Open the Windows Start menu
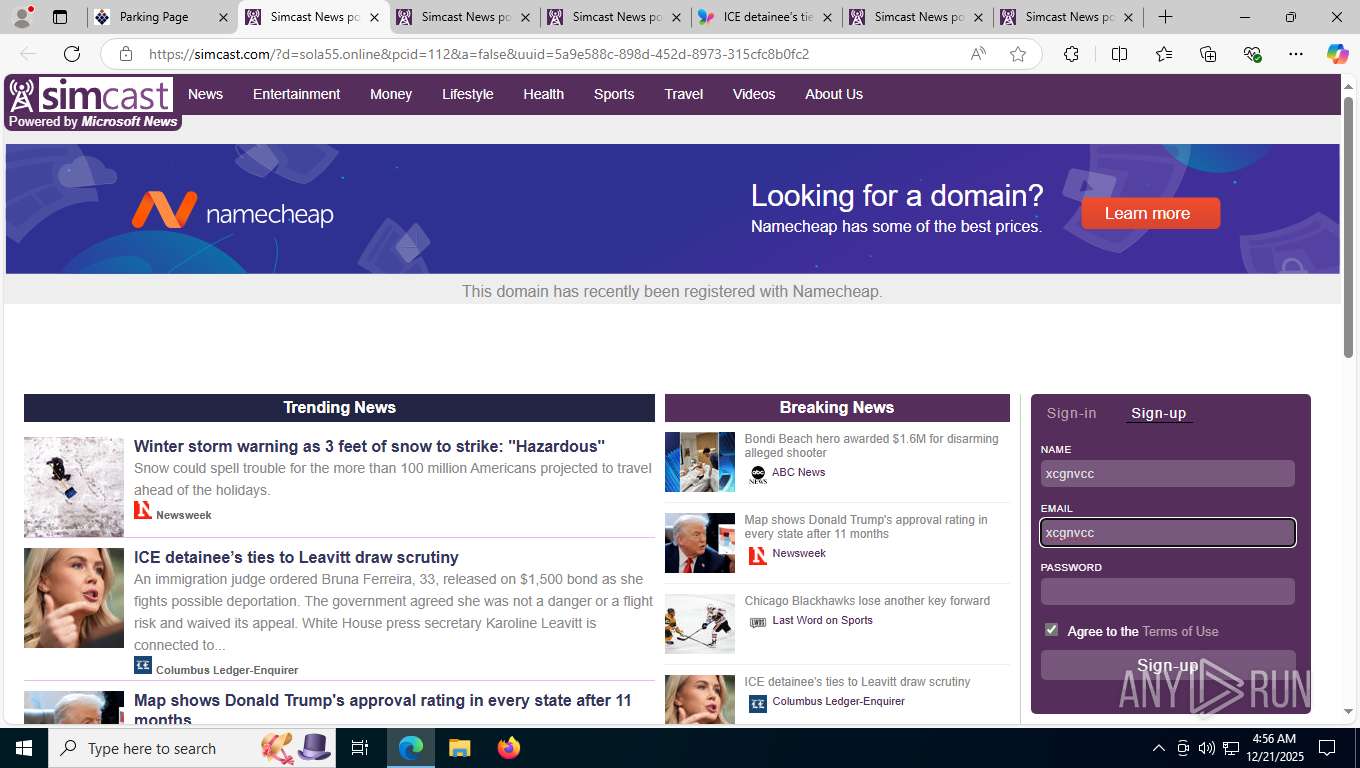This screenshot has height=768, width=1360. click(23, 748)
